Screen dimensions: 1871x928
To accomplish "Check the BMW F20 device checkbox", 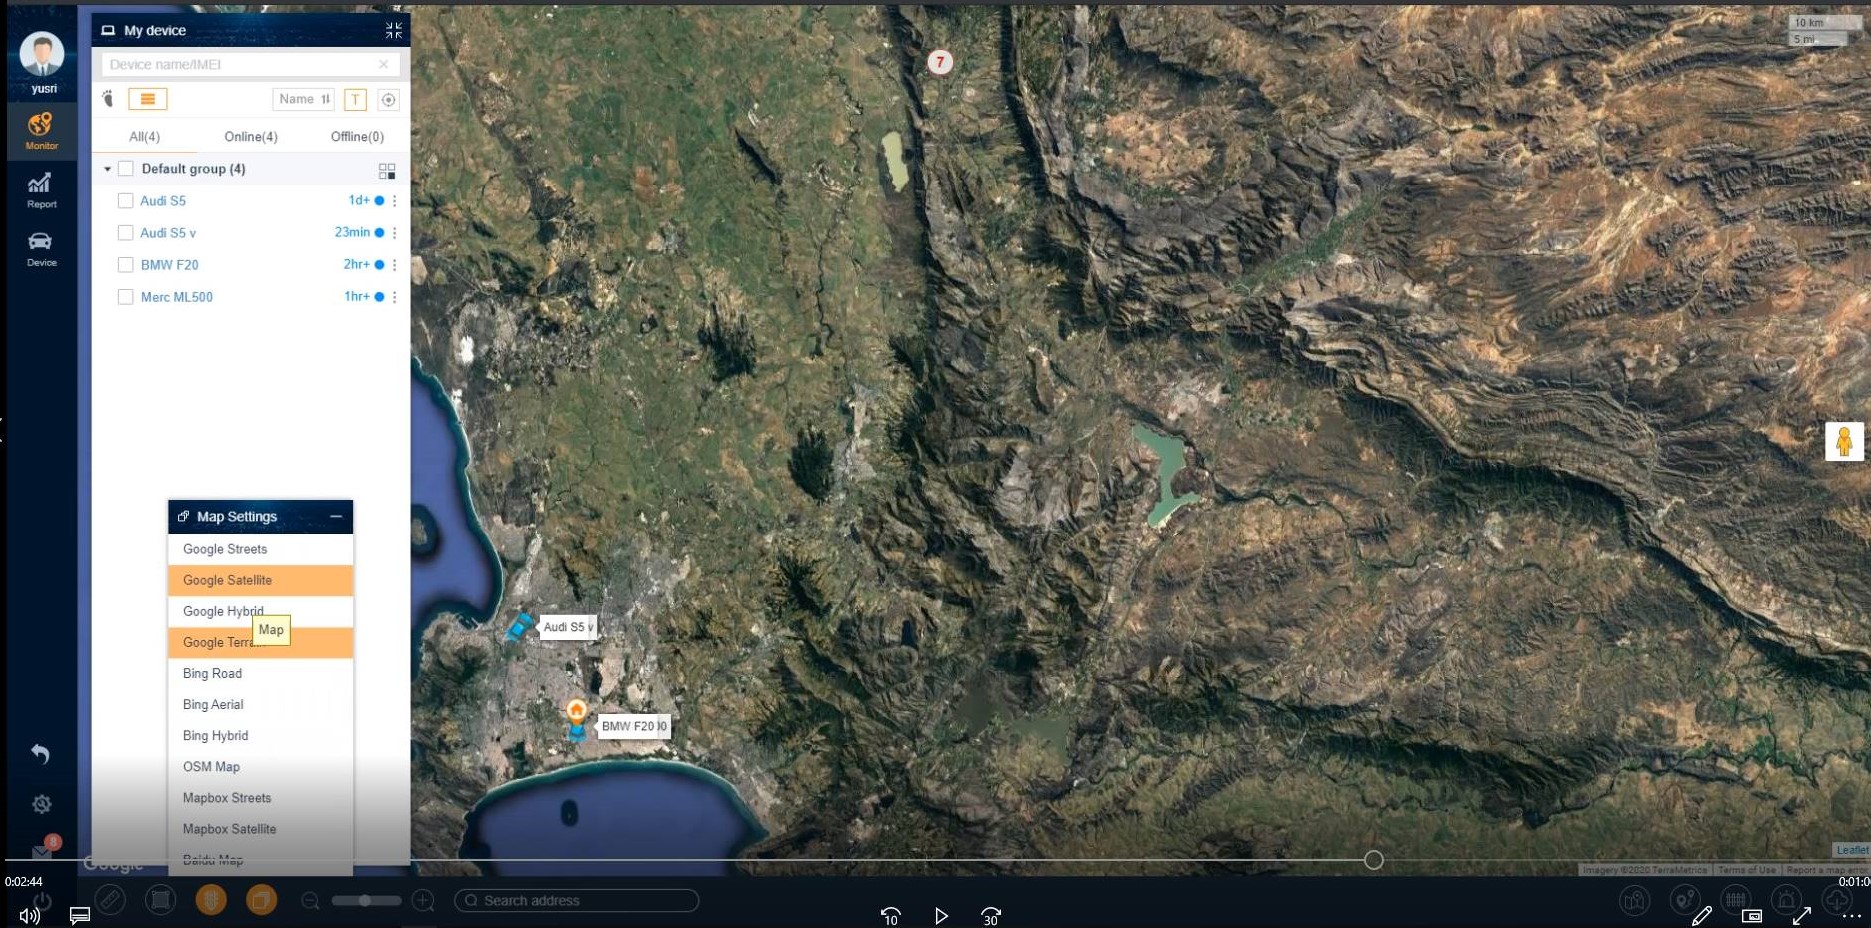I will point(126,265).
